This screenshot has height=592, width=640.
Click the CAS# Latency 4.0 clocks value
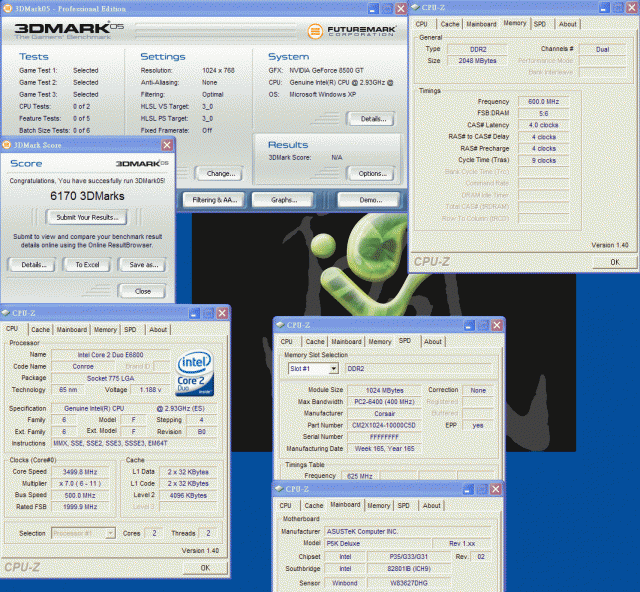543,125
